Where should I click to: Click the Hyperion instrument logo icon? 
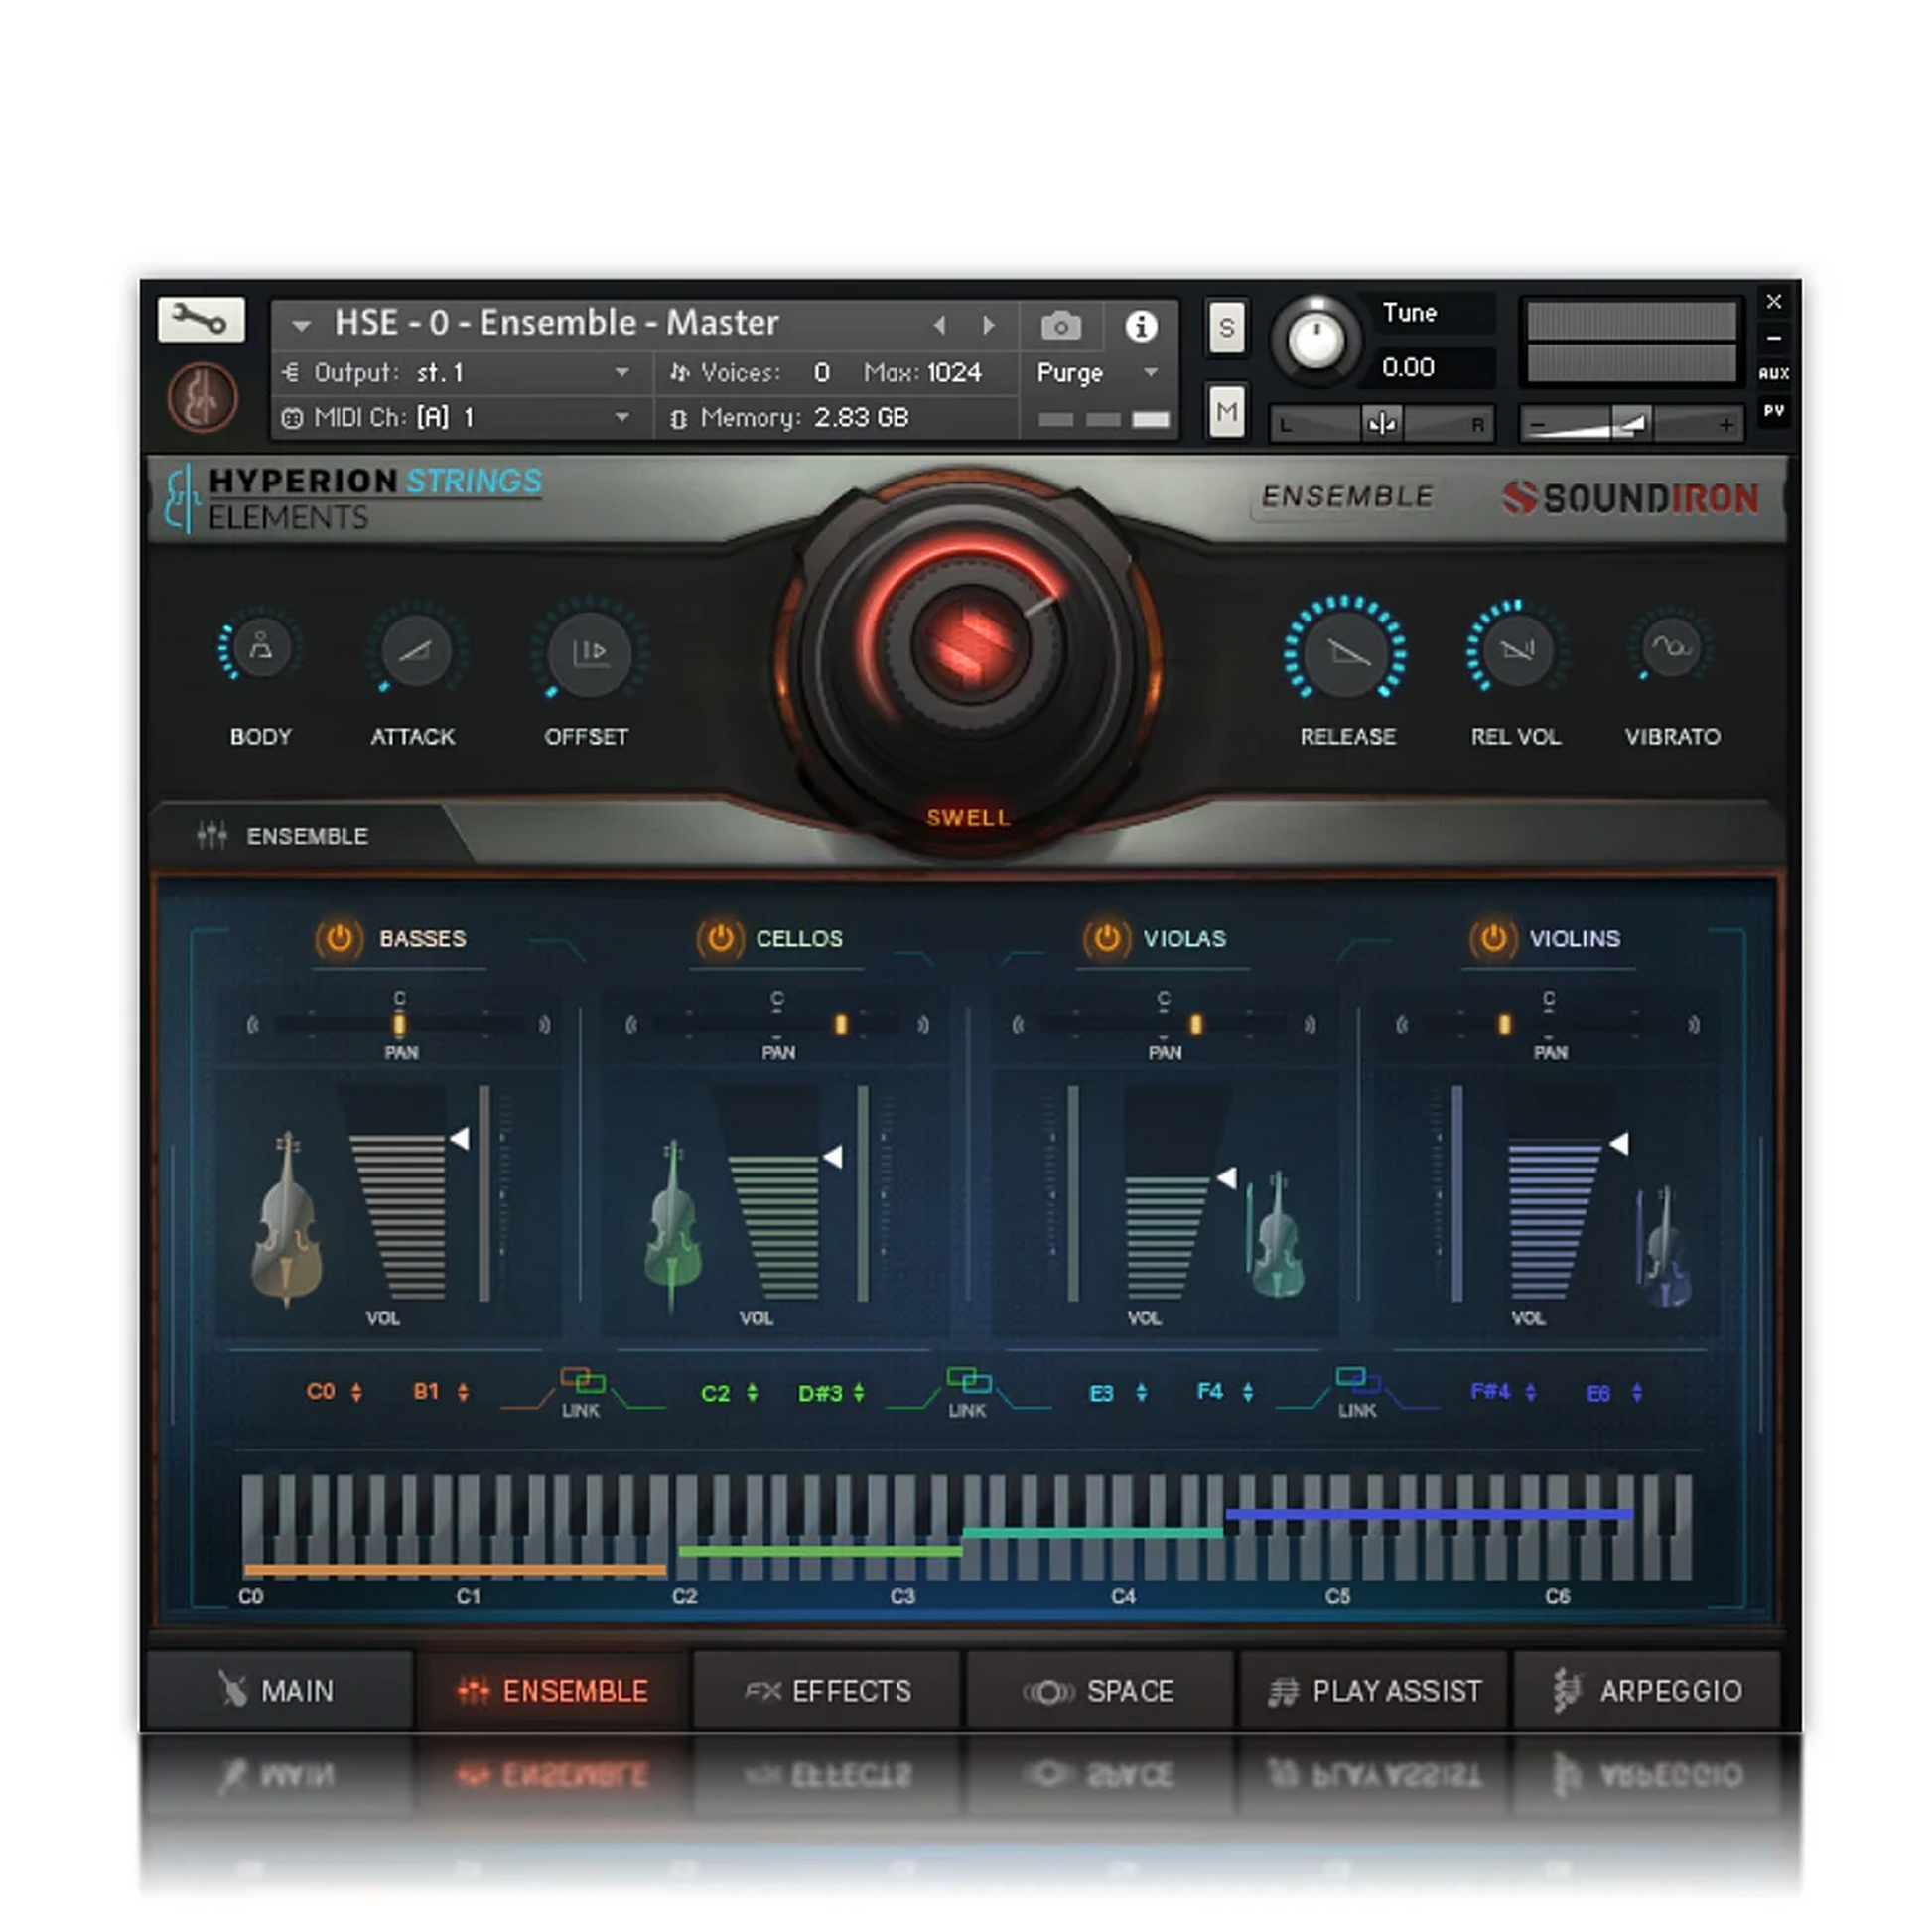[x=202, y=397]
